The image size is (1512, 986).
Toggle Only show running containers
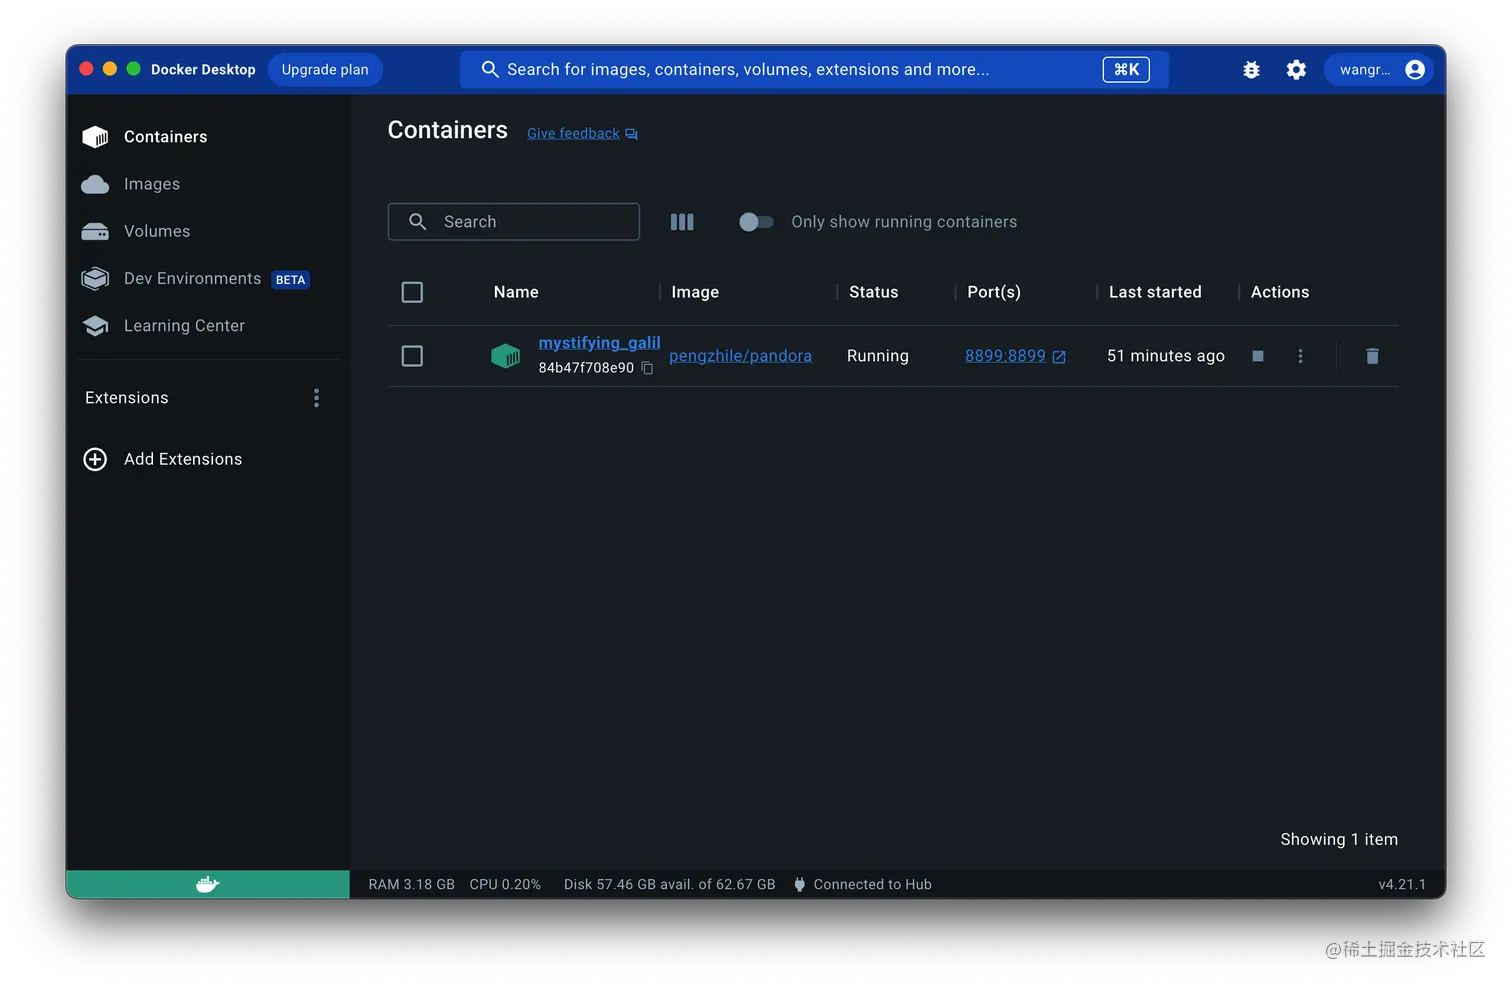pyautogui.click(x=756, y=222)
